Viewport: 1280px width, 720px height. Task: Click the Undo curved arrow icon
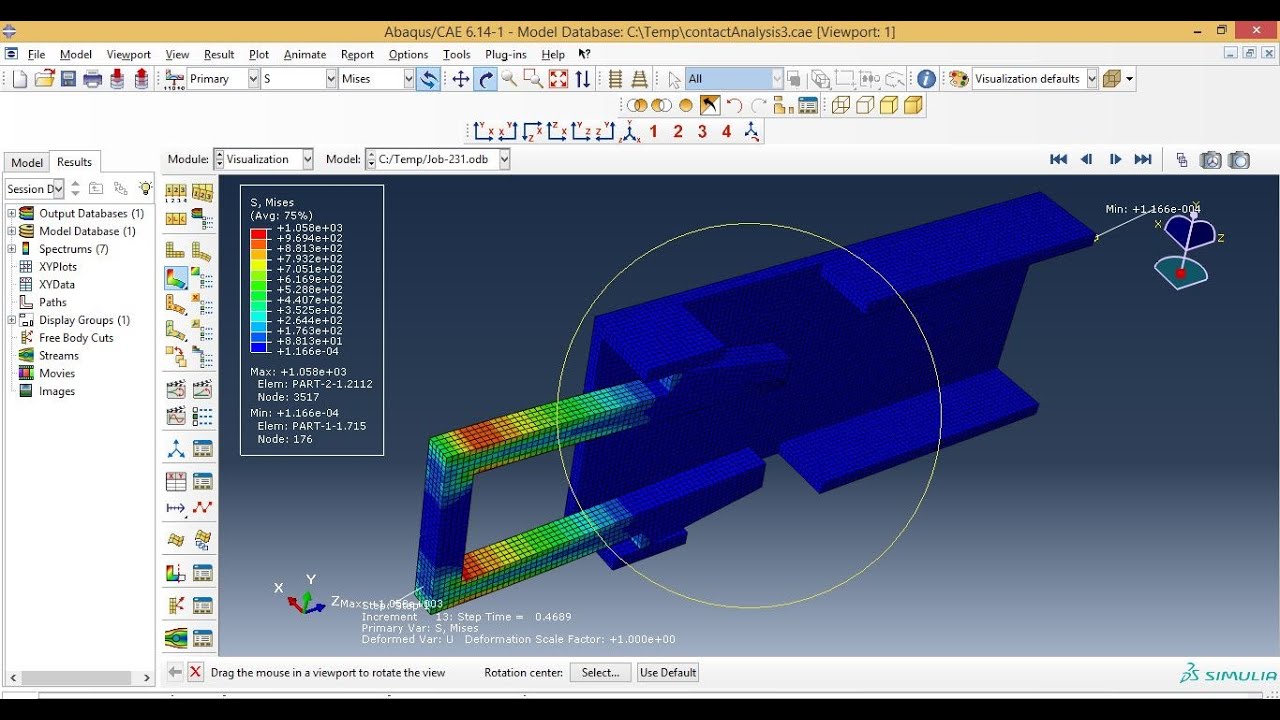734,105
